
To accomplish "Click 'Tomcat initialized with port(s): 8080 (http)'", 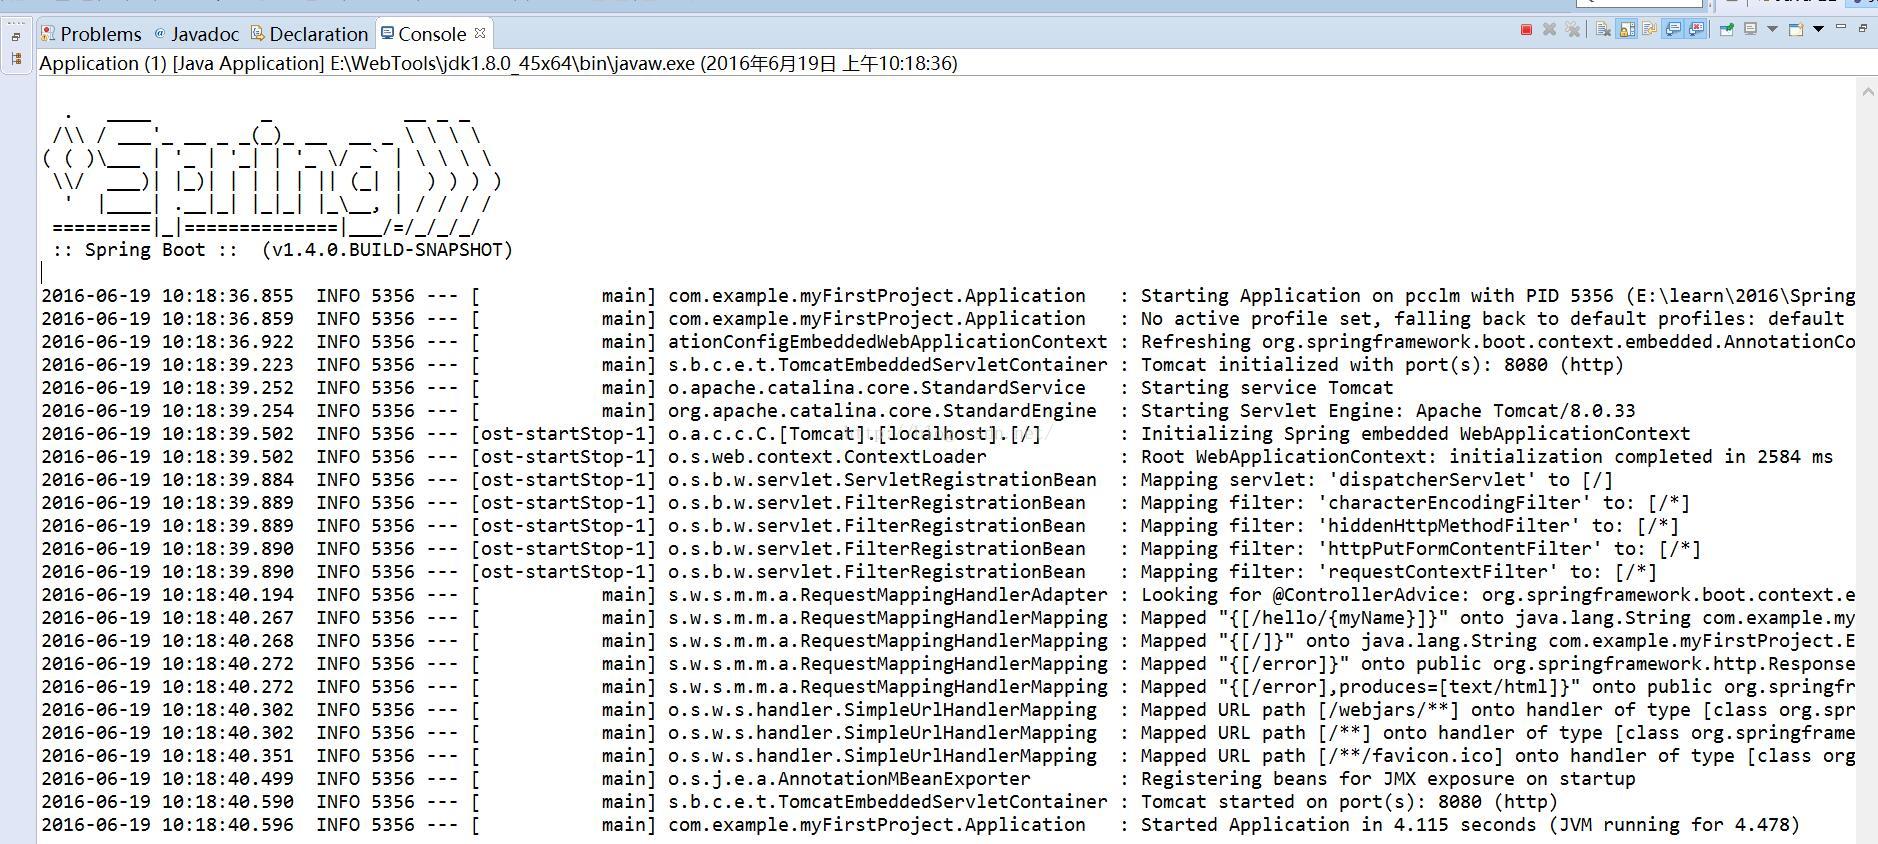I will [1382, 365].
